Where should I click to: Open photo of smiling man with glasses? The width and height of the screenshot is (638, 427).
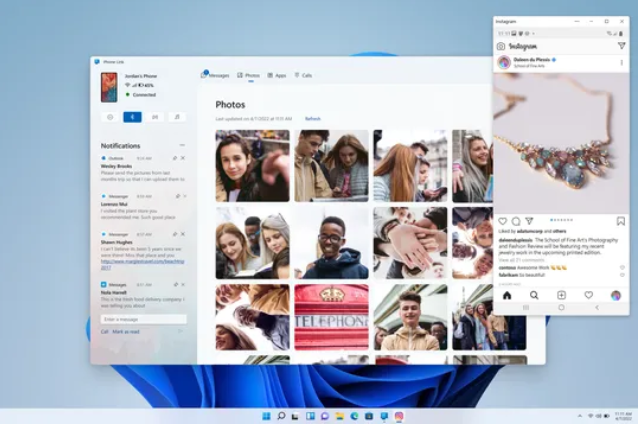click(x=332, y=243)
